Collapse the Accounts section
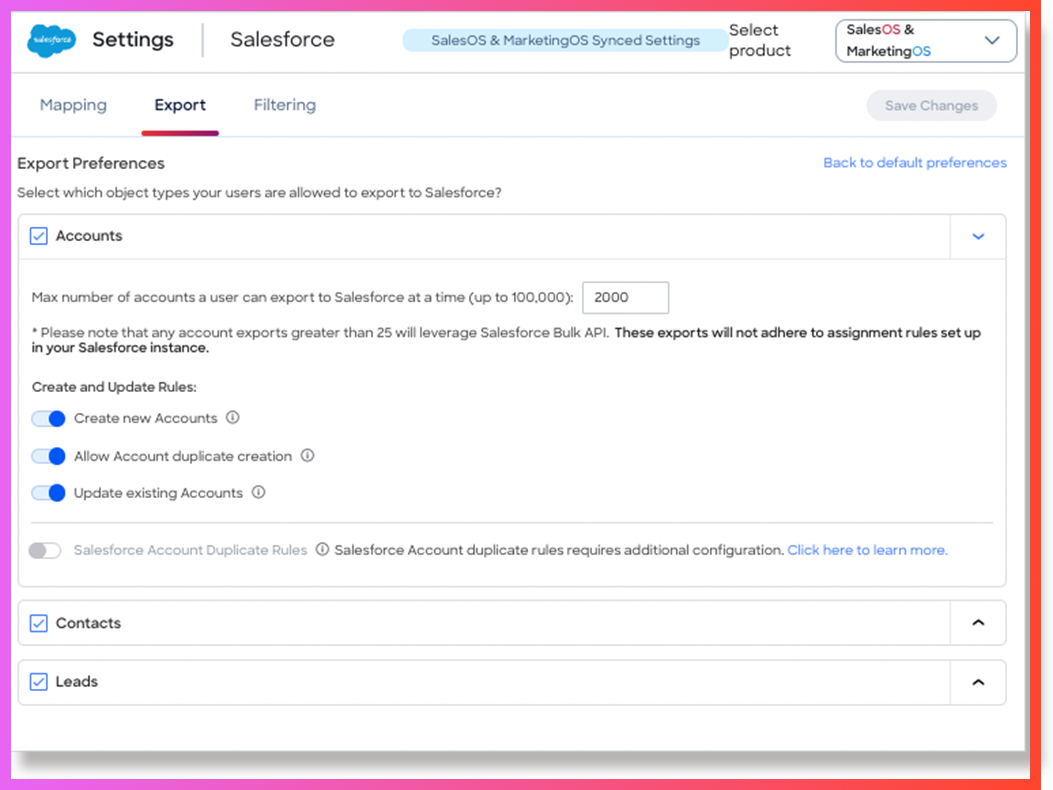Viewport: 1053px width, 790px height. (977, 236)
